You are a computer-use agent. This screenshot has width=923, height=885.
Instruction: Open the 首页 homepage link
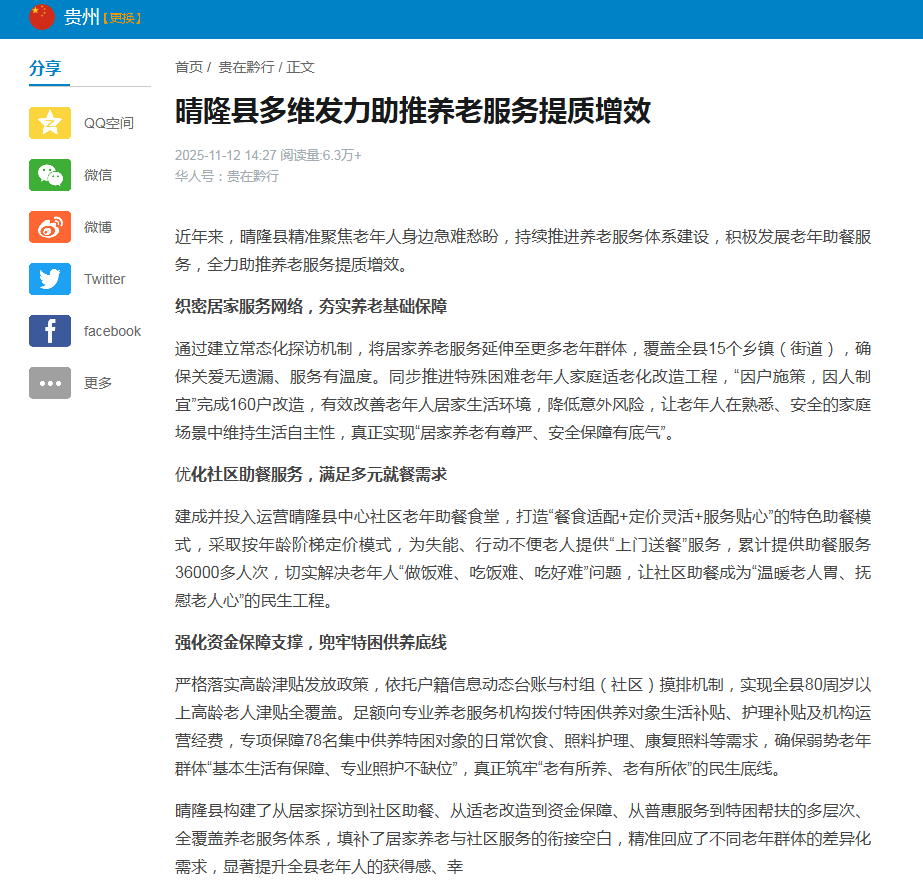click(188, 67)
